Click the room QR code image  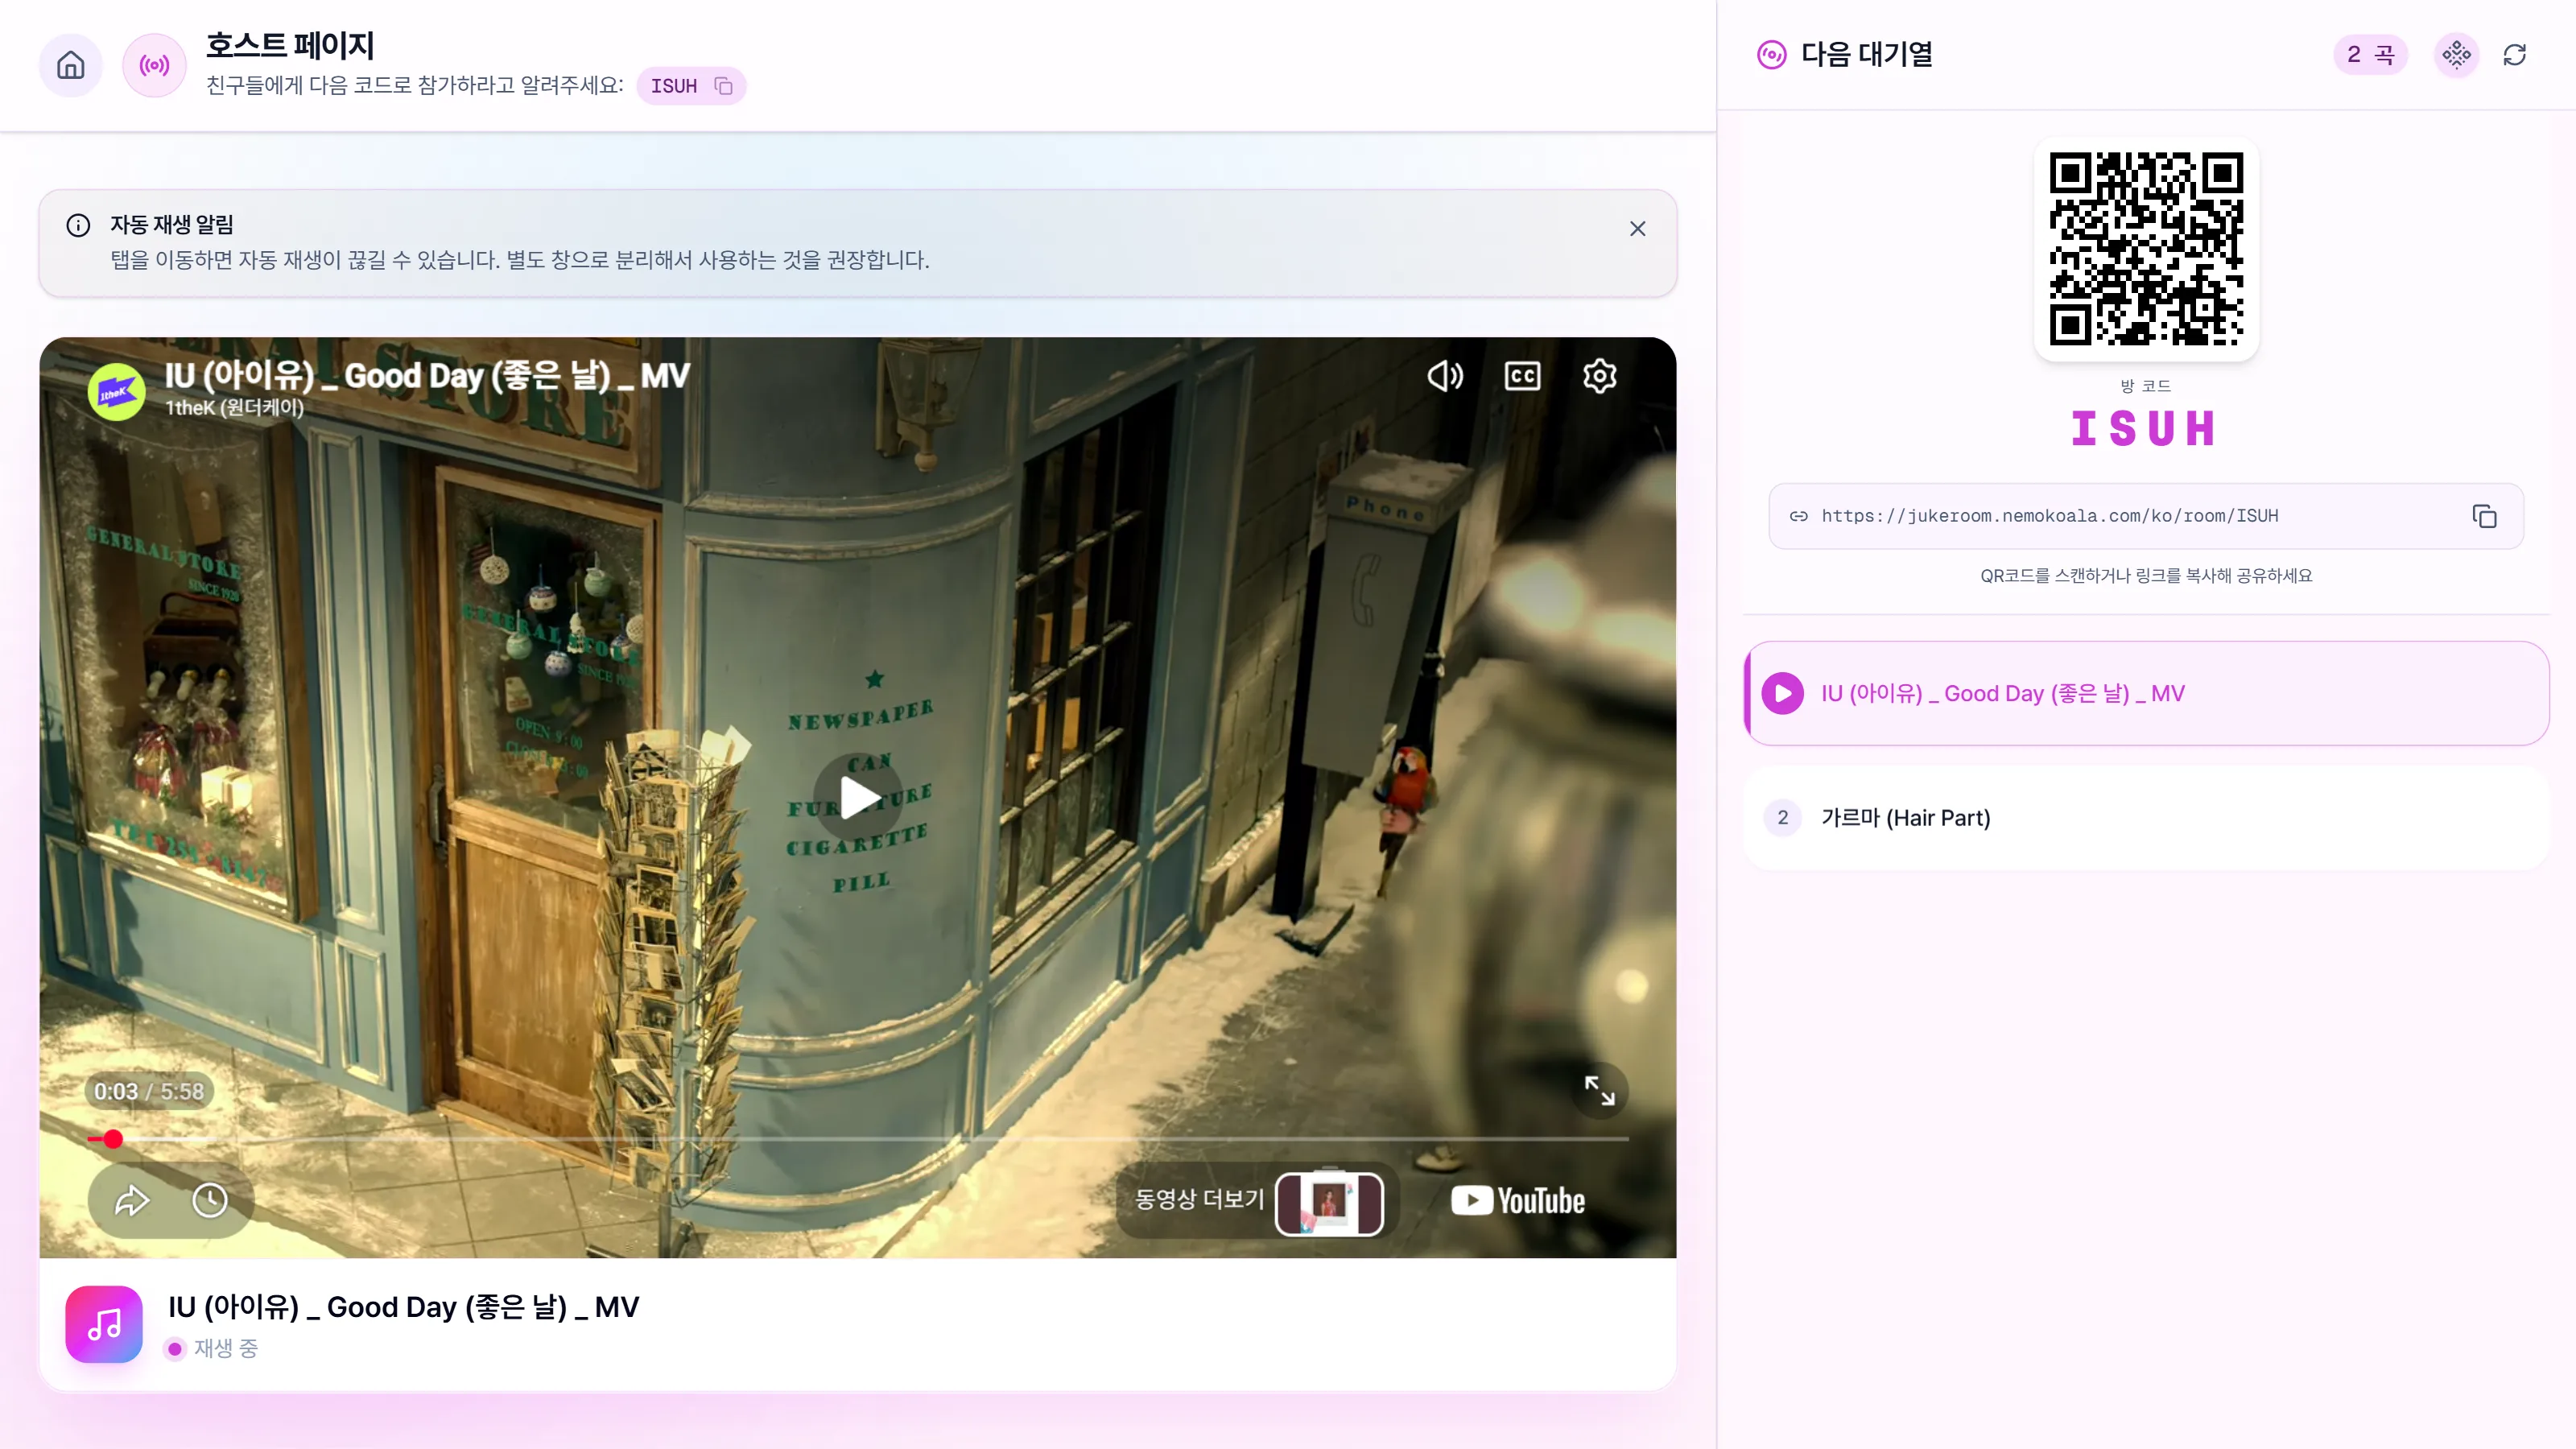tap(2146, 249)
